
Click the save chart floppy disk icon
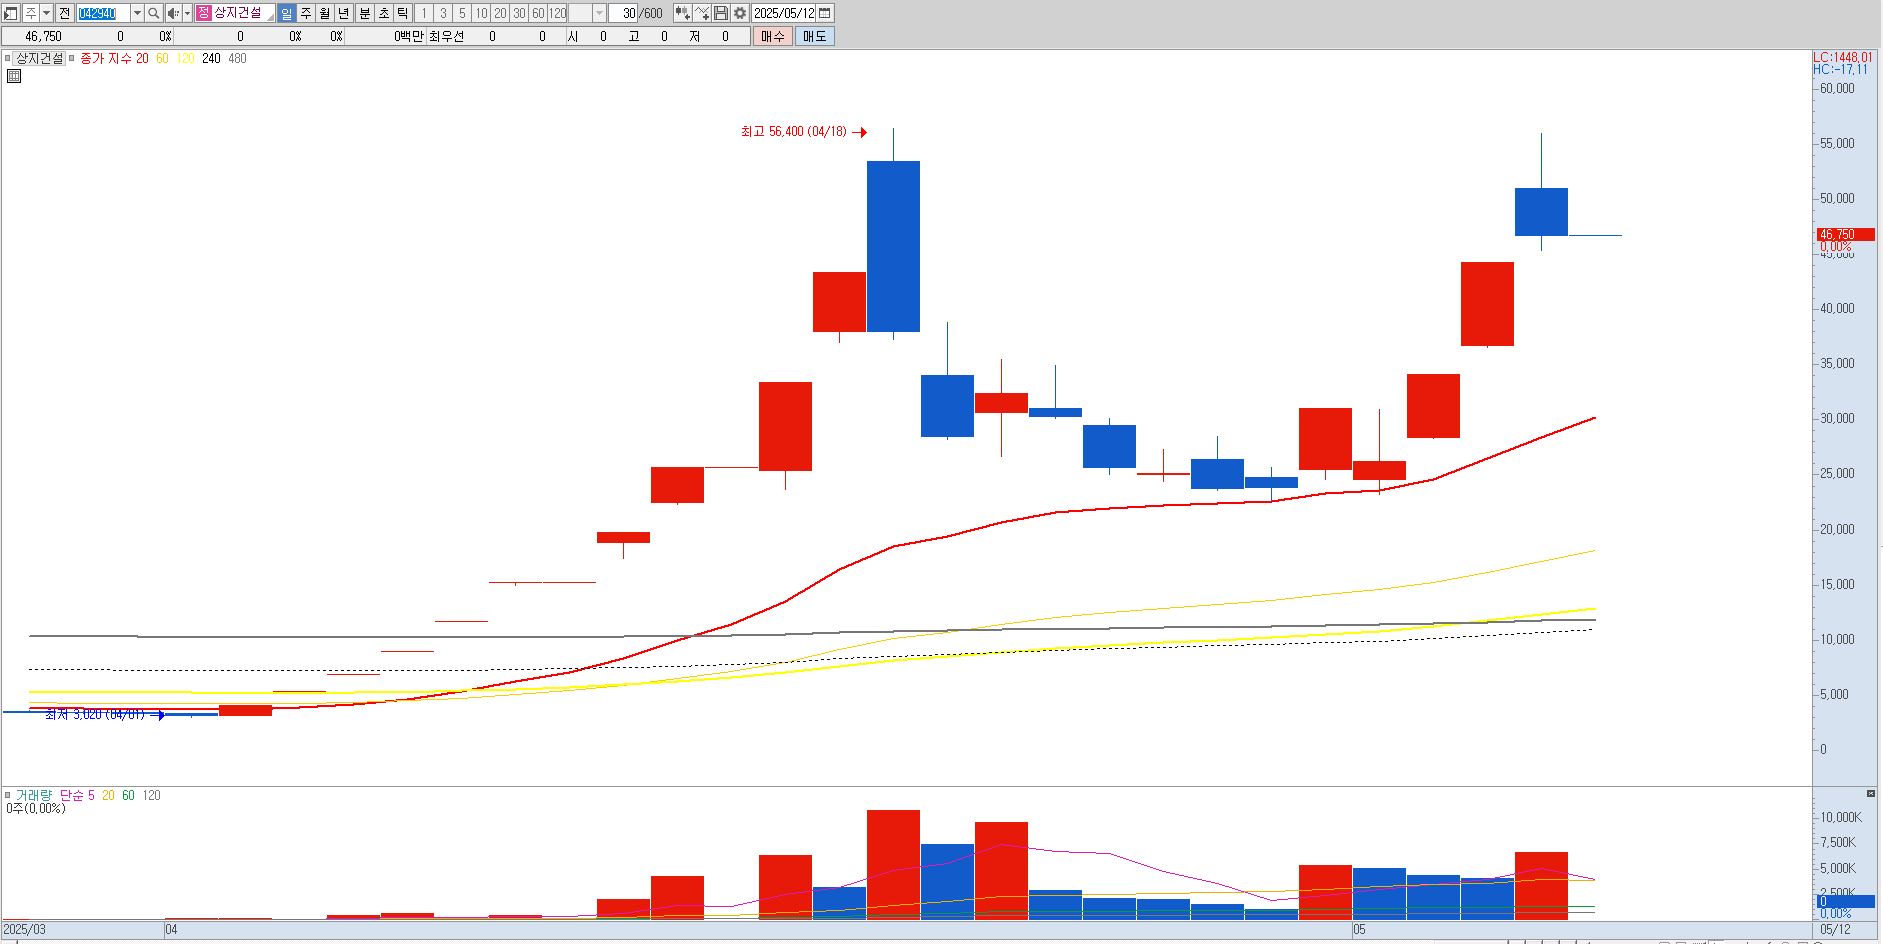coord(721,13)
